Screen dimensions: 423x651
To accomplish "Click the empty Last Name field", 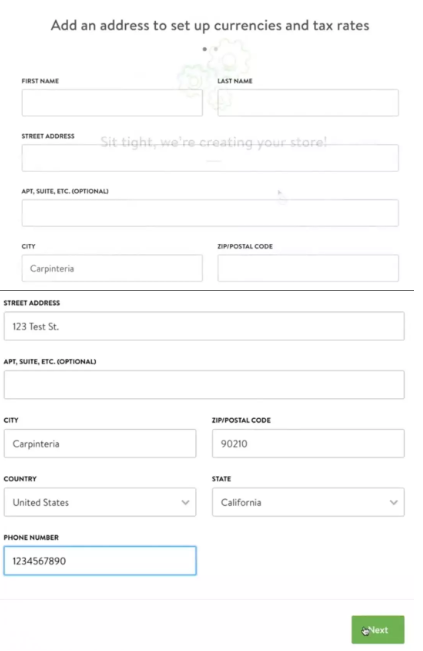I will pyautogui.click(x=308, y=103).
